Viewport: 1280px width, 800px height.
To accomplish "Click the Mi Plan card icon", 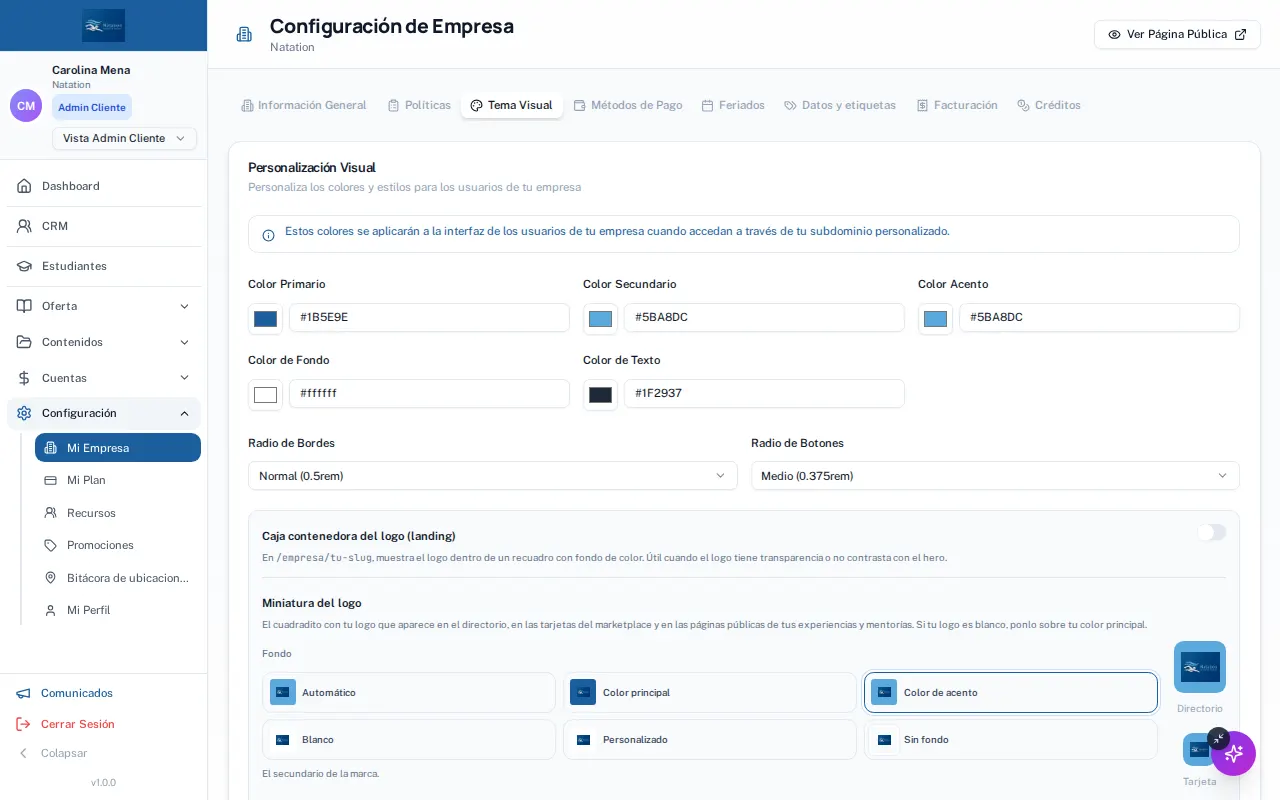I will 50,480.
